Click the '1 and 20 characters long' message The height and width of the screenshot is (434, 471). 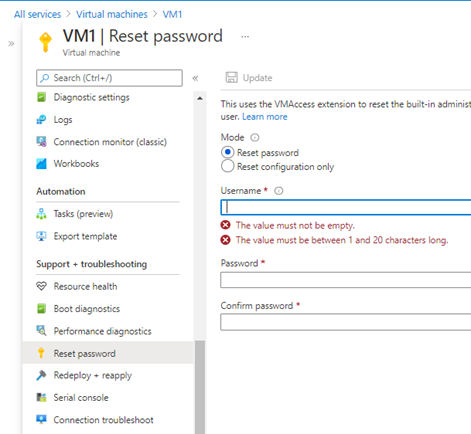(x=342, y=240)
